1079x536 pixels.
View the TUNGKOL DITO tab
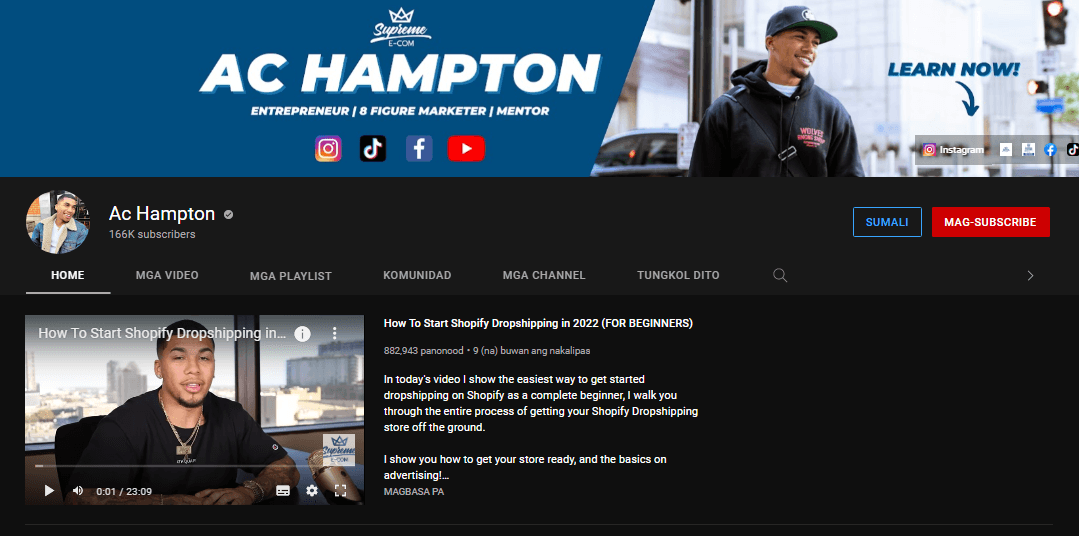(x=678, y=275)
